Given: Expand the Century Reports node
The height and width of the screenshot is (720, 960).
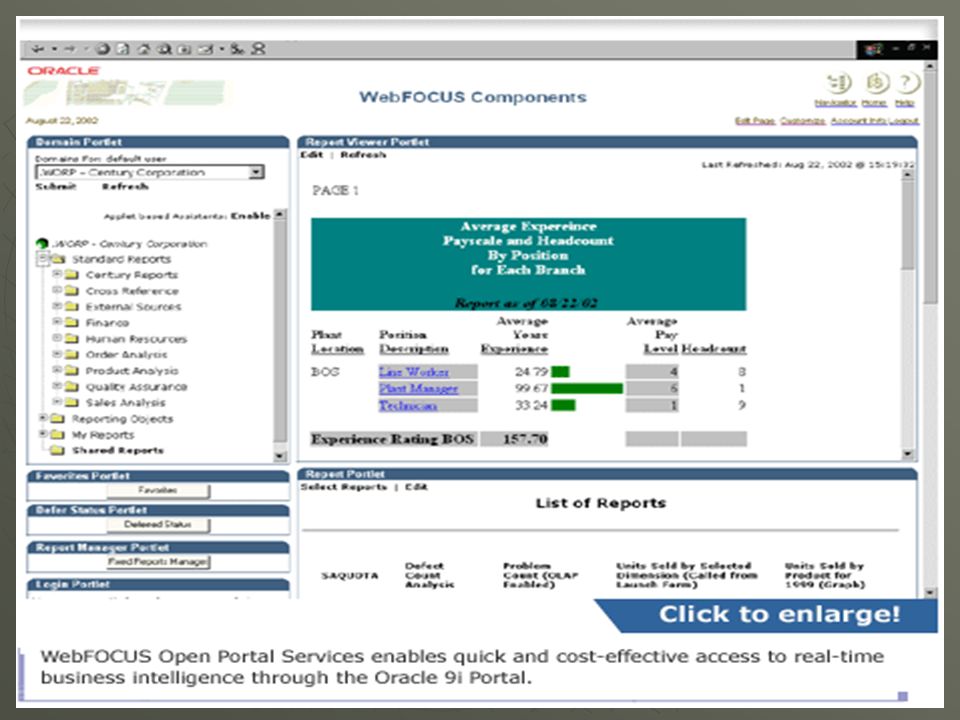Looking at the screenshot, I should click(57, 274).
